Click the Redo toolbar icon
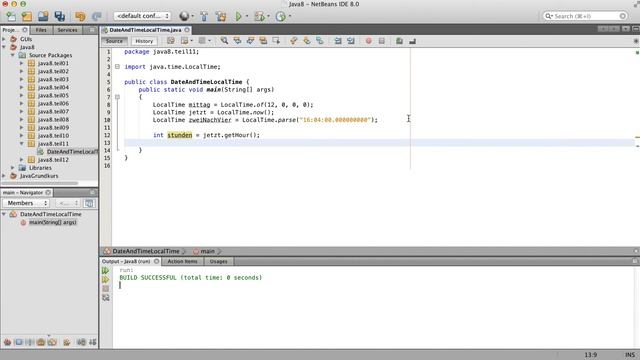This screenshot has width=640, height=360. 97,16
